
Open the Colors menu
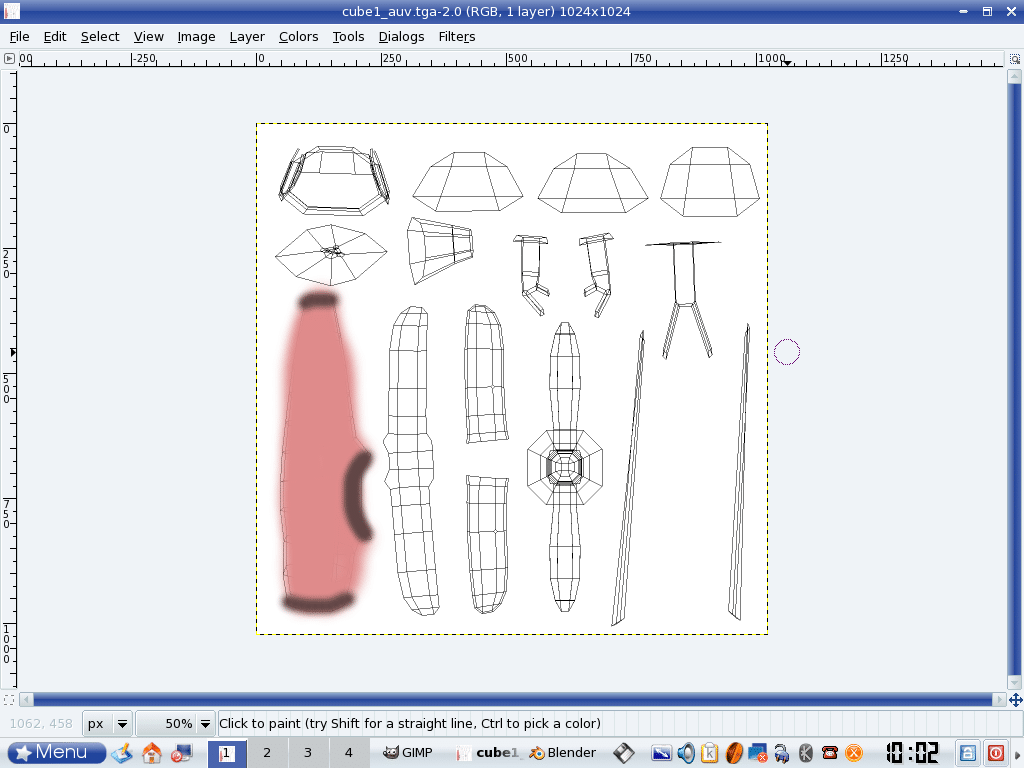298,37
